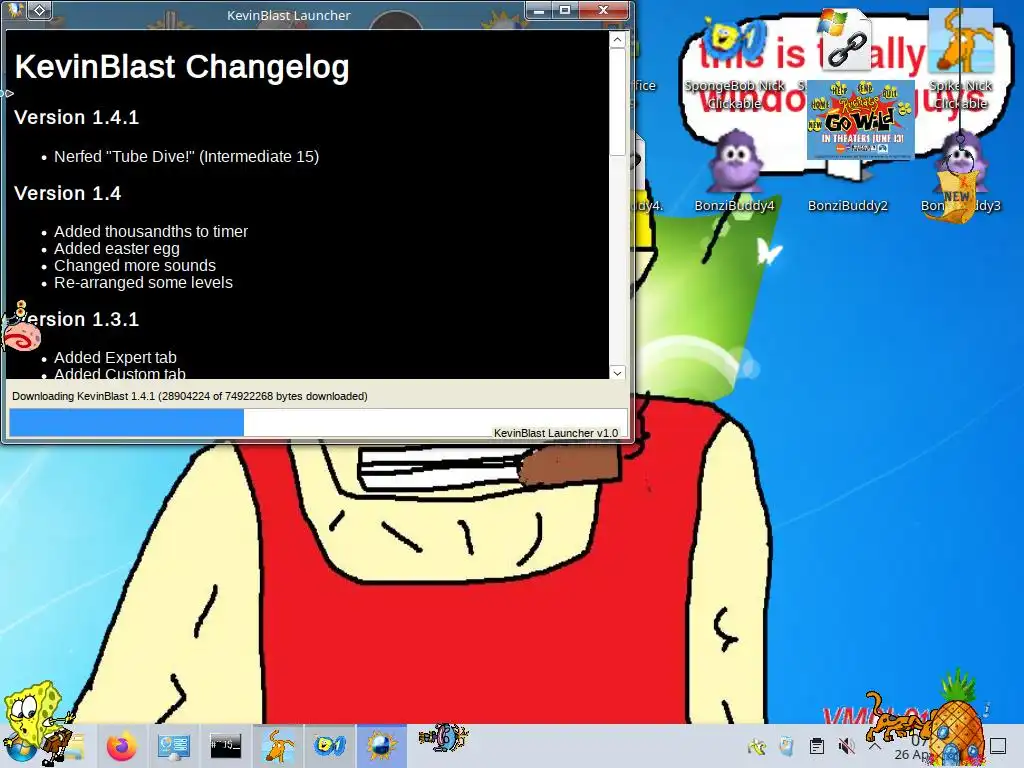This screenshot has width=1024, height=768.
Task: Launch BonziBuddy3 desktop icon
Action: pos(960,171)
